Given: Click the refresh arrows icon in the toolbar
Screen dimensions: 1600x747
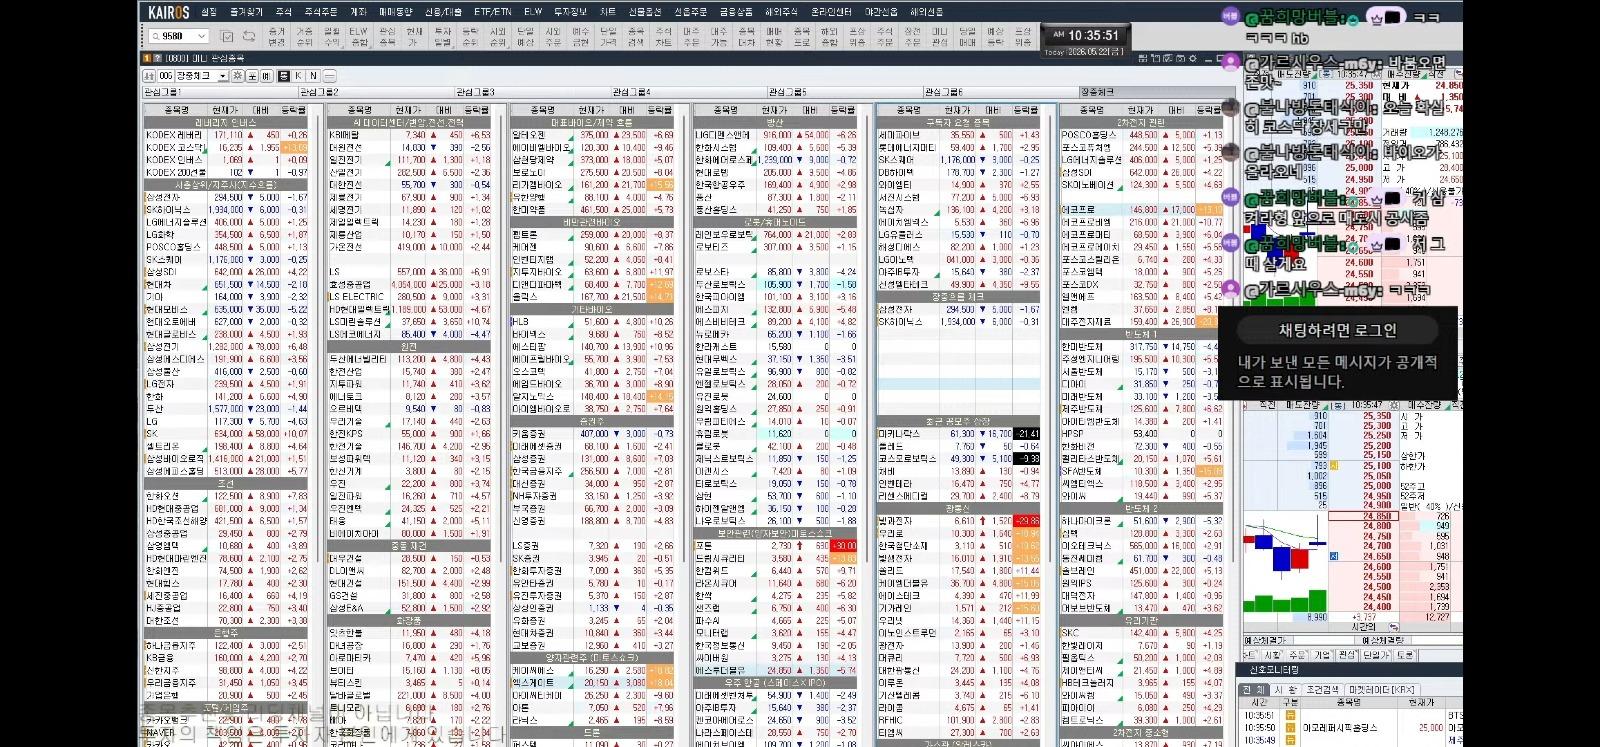Looking at the screenshot, I should click(248, 36).
